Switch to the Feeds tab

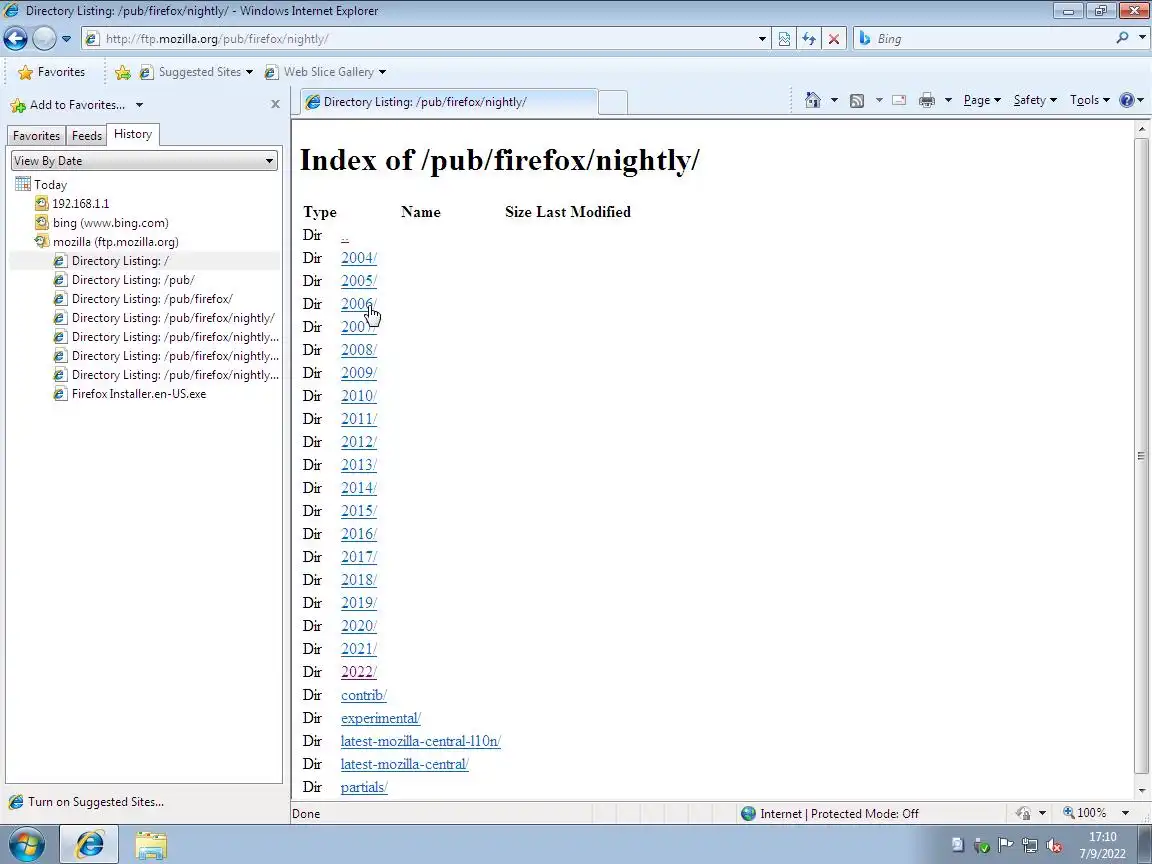[87, 136]
